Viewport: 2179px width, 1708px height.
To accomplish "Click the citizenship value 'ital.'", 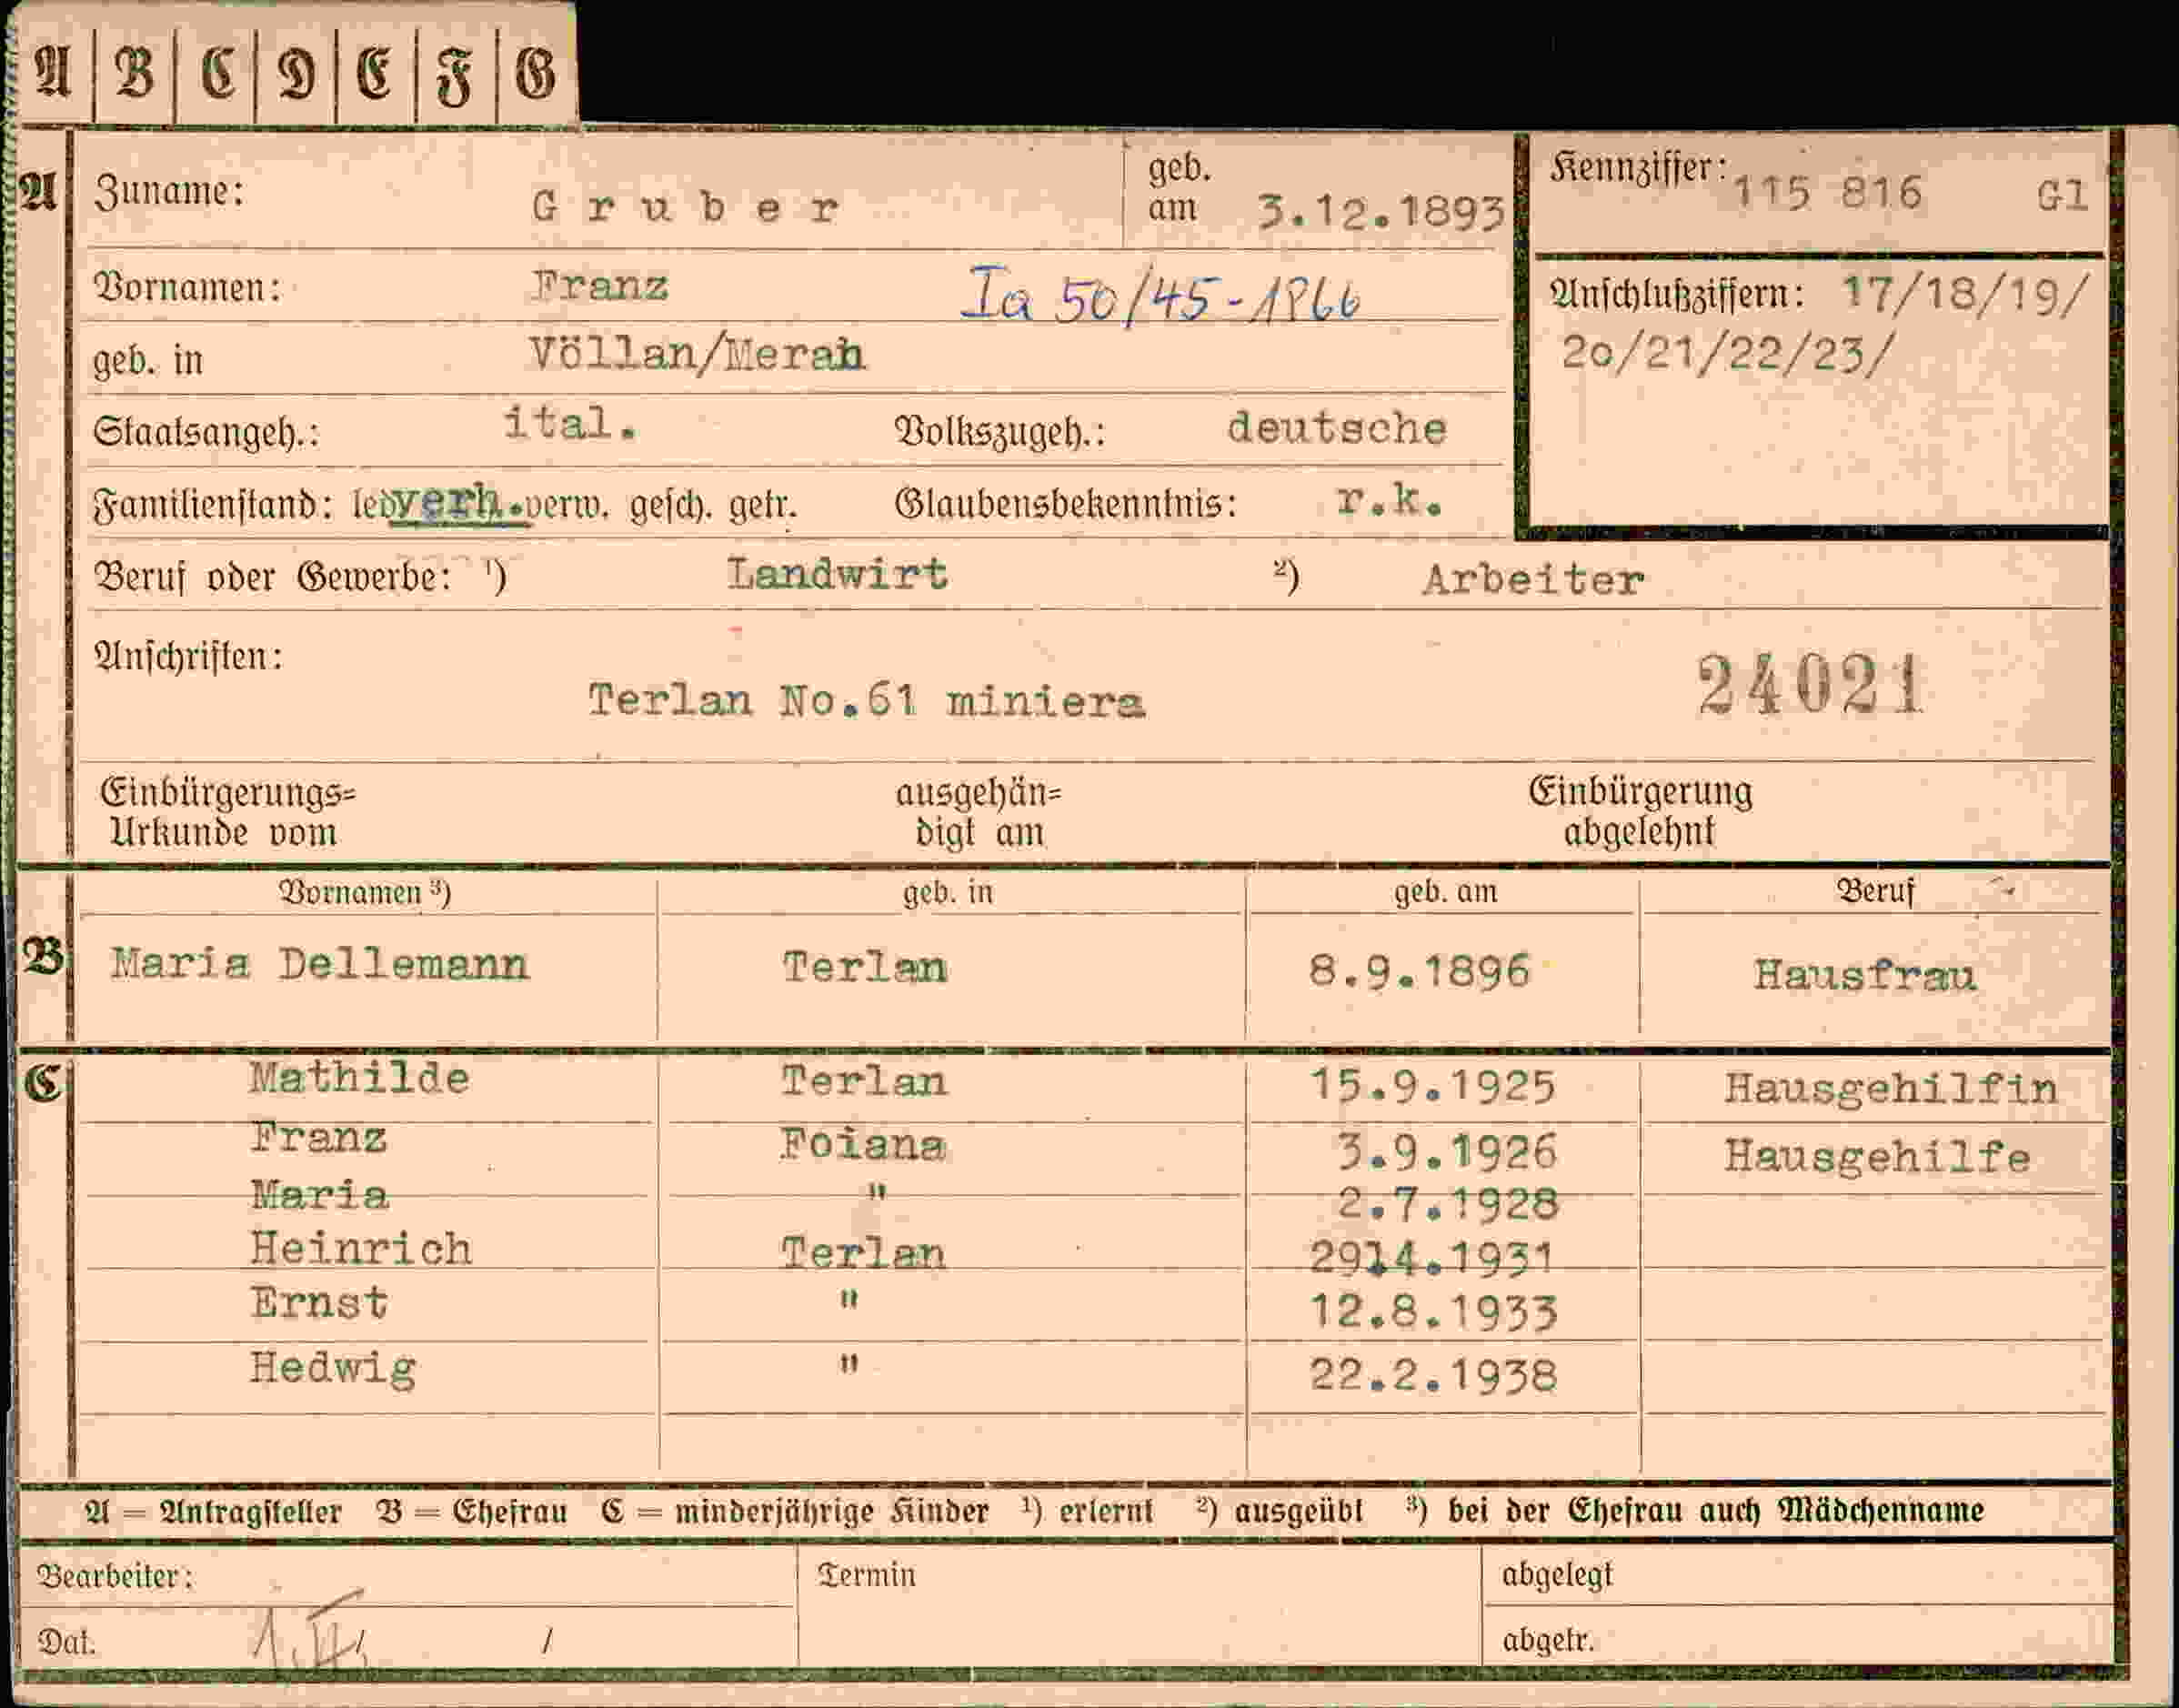I will click(570, 424).
